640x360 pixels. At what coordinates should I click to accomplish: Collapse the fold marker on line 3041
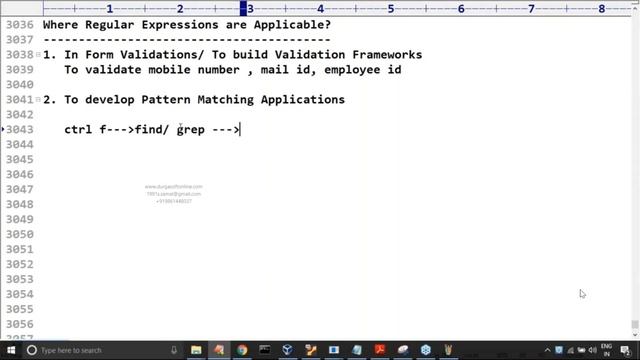38,99
